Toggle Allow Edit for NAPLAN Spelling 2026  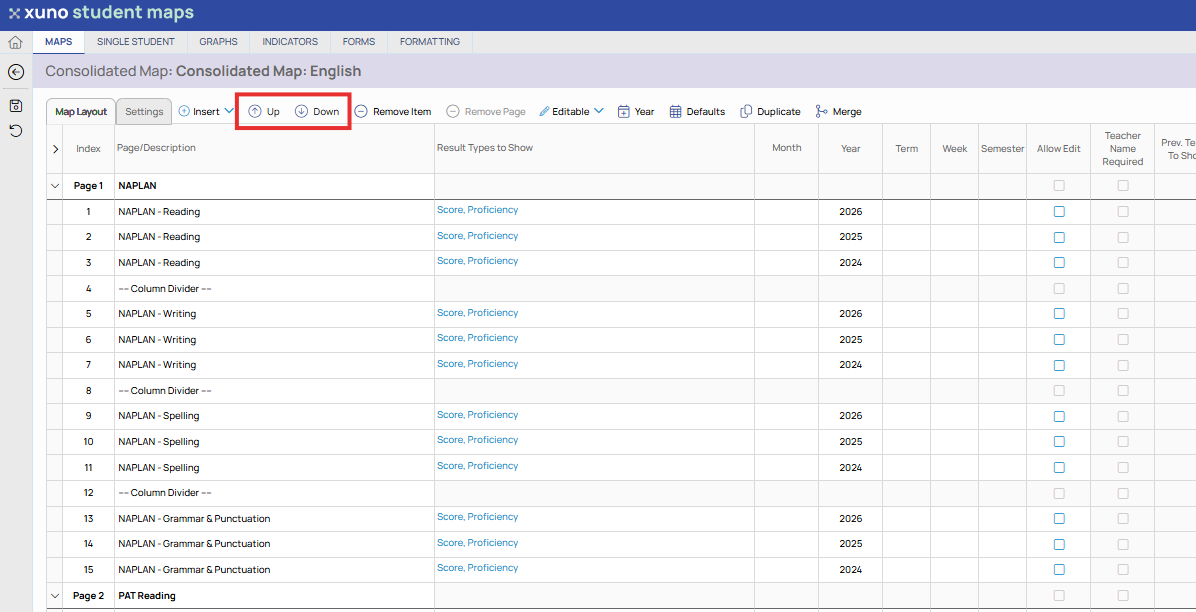1059,416
